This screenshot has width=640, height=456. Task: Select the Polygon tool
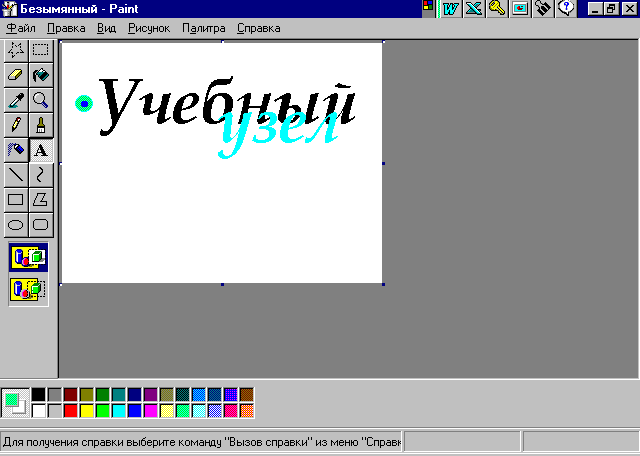[x=41, y=200]
